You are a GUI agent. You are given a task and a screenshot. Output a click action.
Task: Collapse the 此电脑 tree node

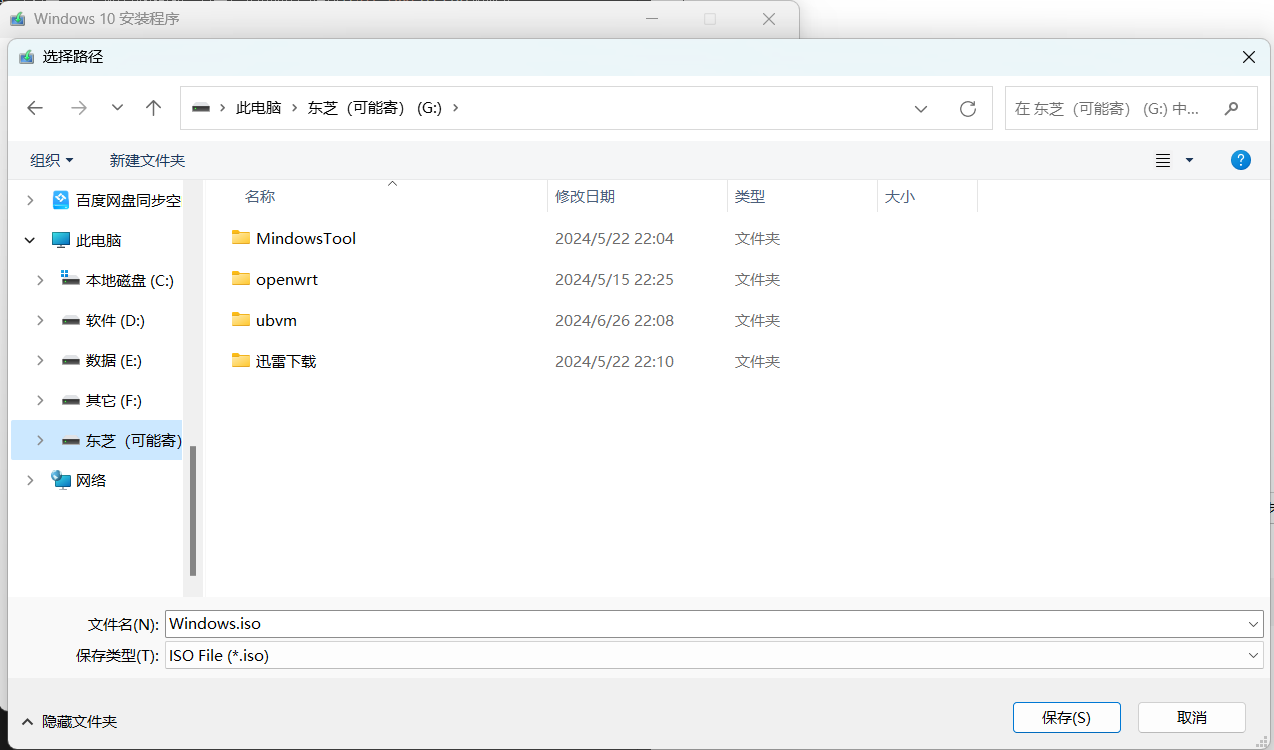click(30, 240)
